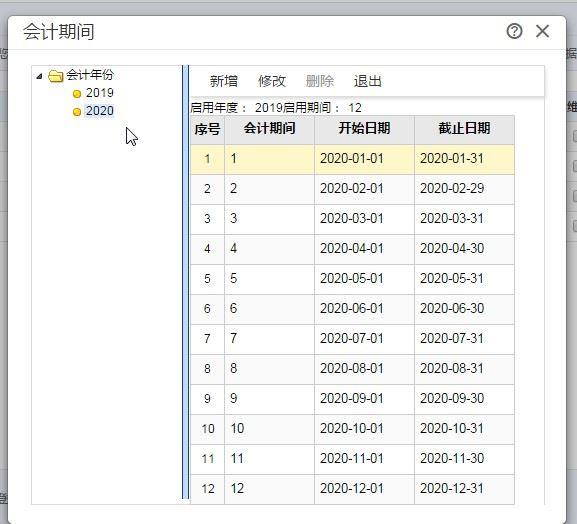The width and height of the screenshot is (577, 524).
Task: Select end date cell 2020-02-29
Action: 464,189
